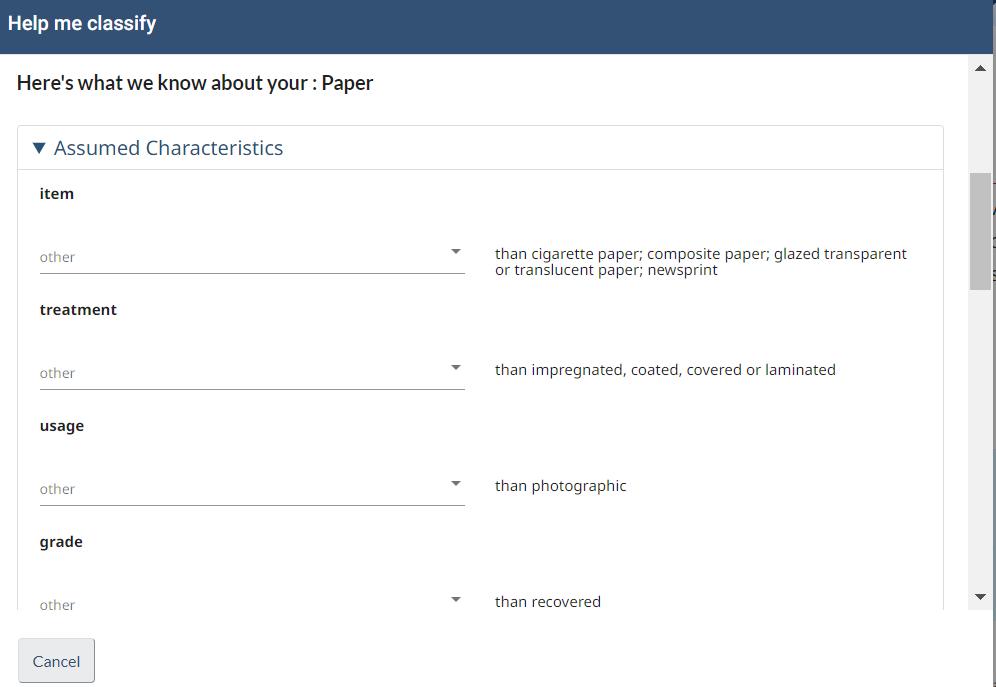This screenshot has height=687, width=996.
Task: Open the usage dropdown arrow
Action: pos(456,484)
